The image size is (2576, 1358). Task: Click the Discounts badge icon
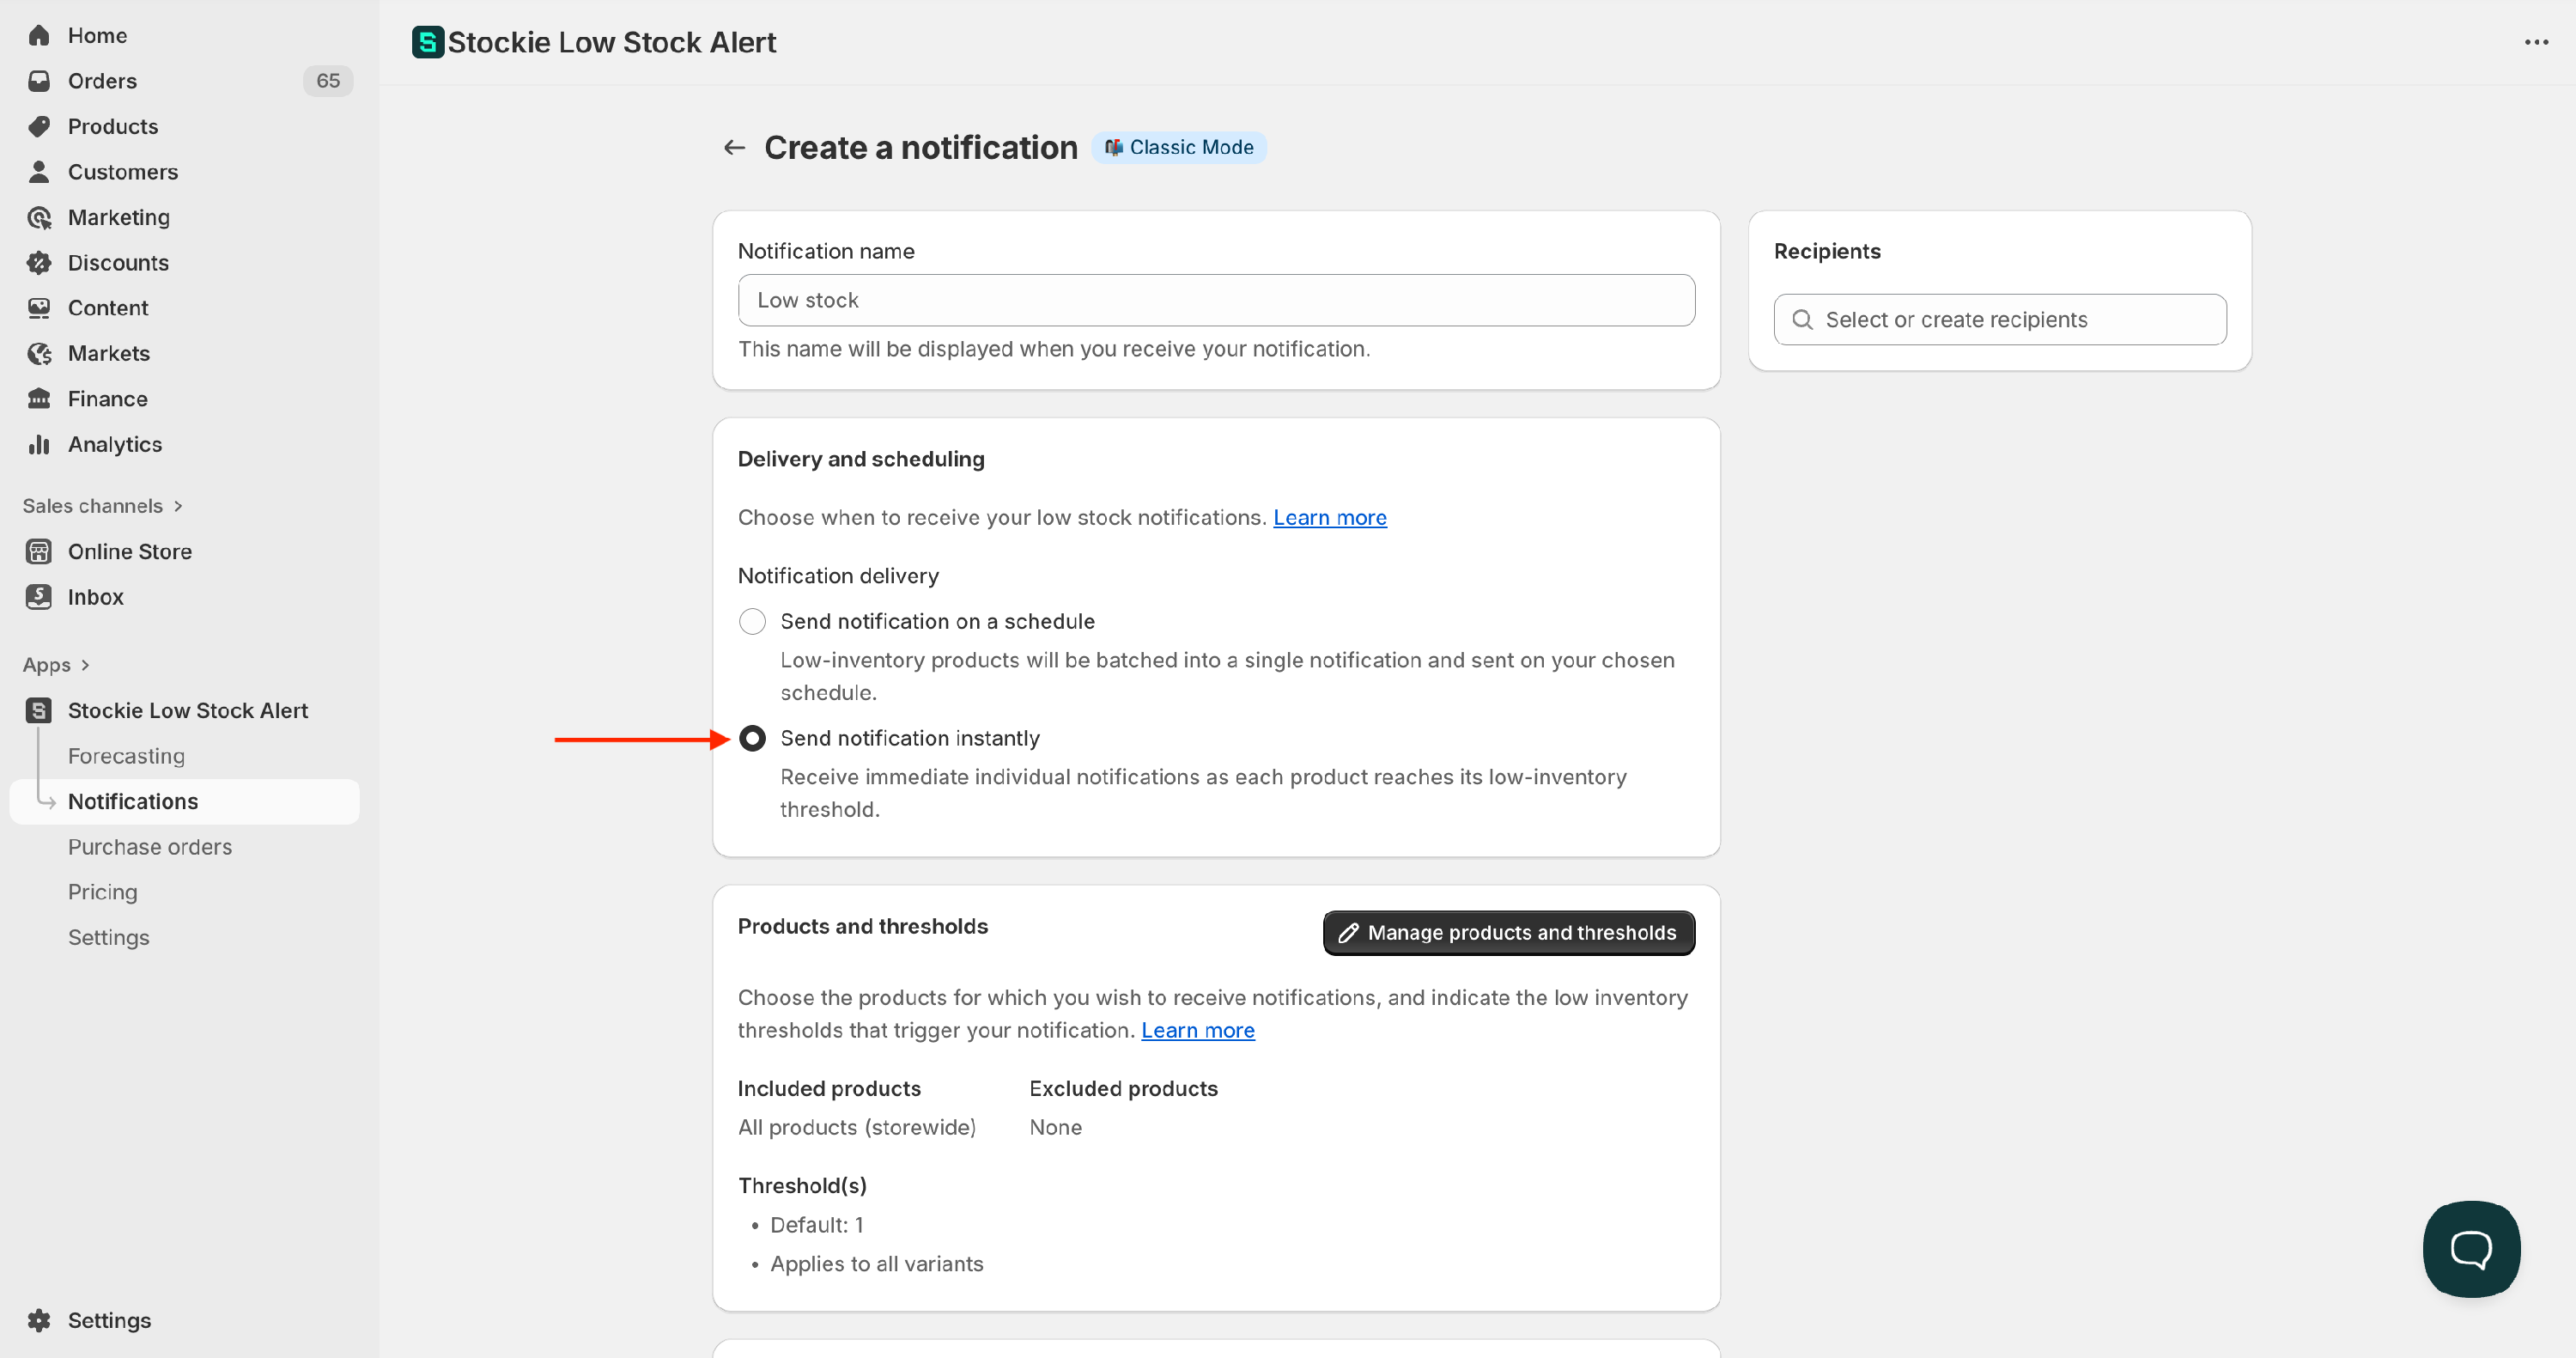[39, 263]
